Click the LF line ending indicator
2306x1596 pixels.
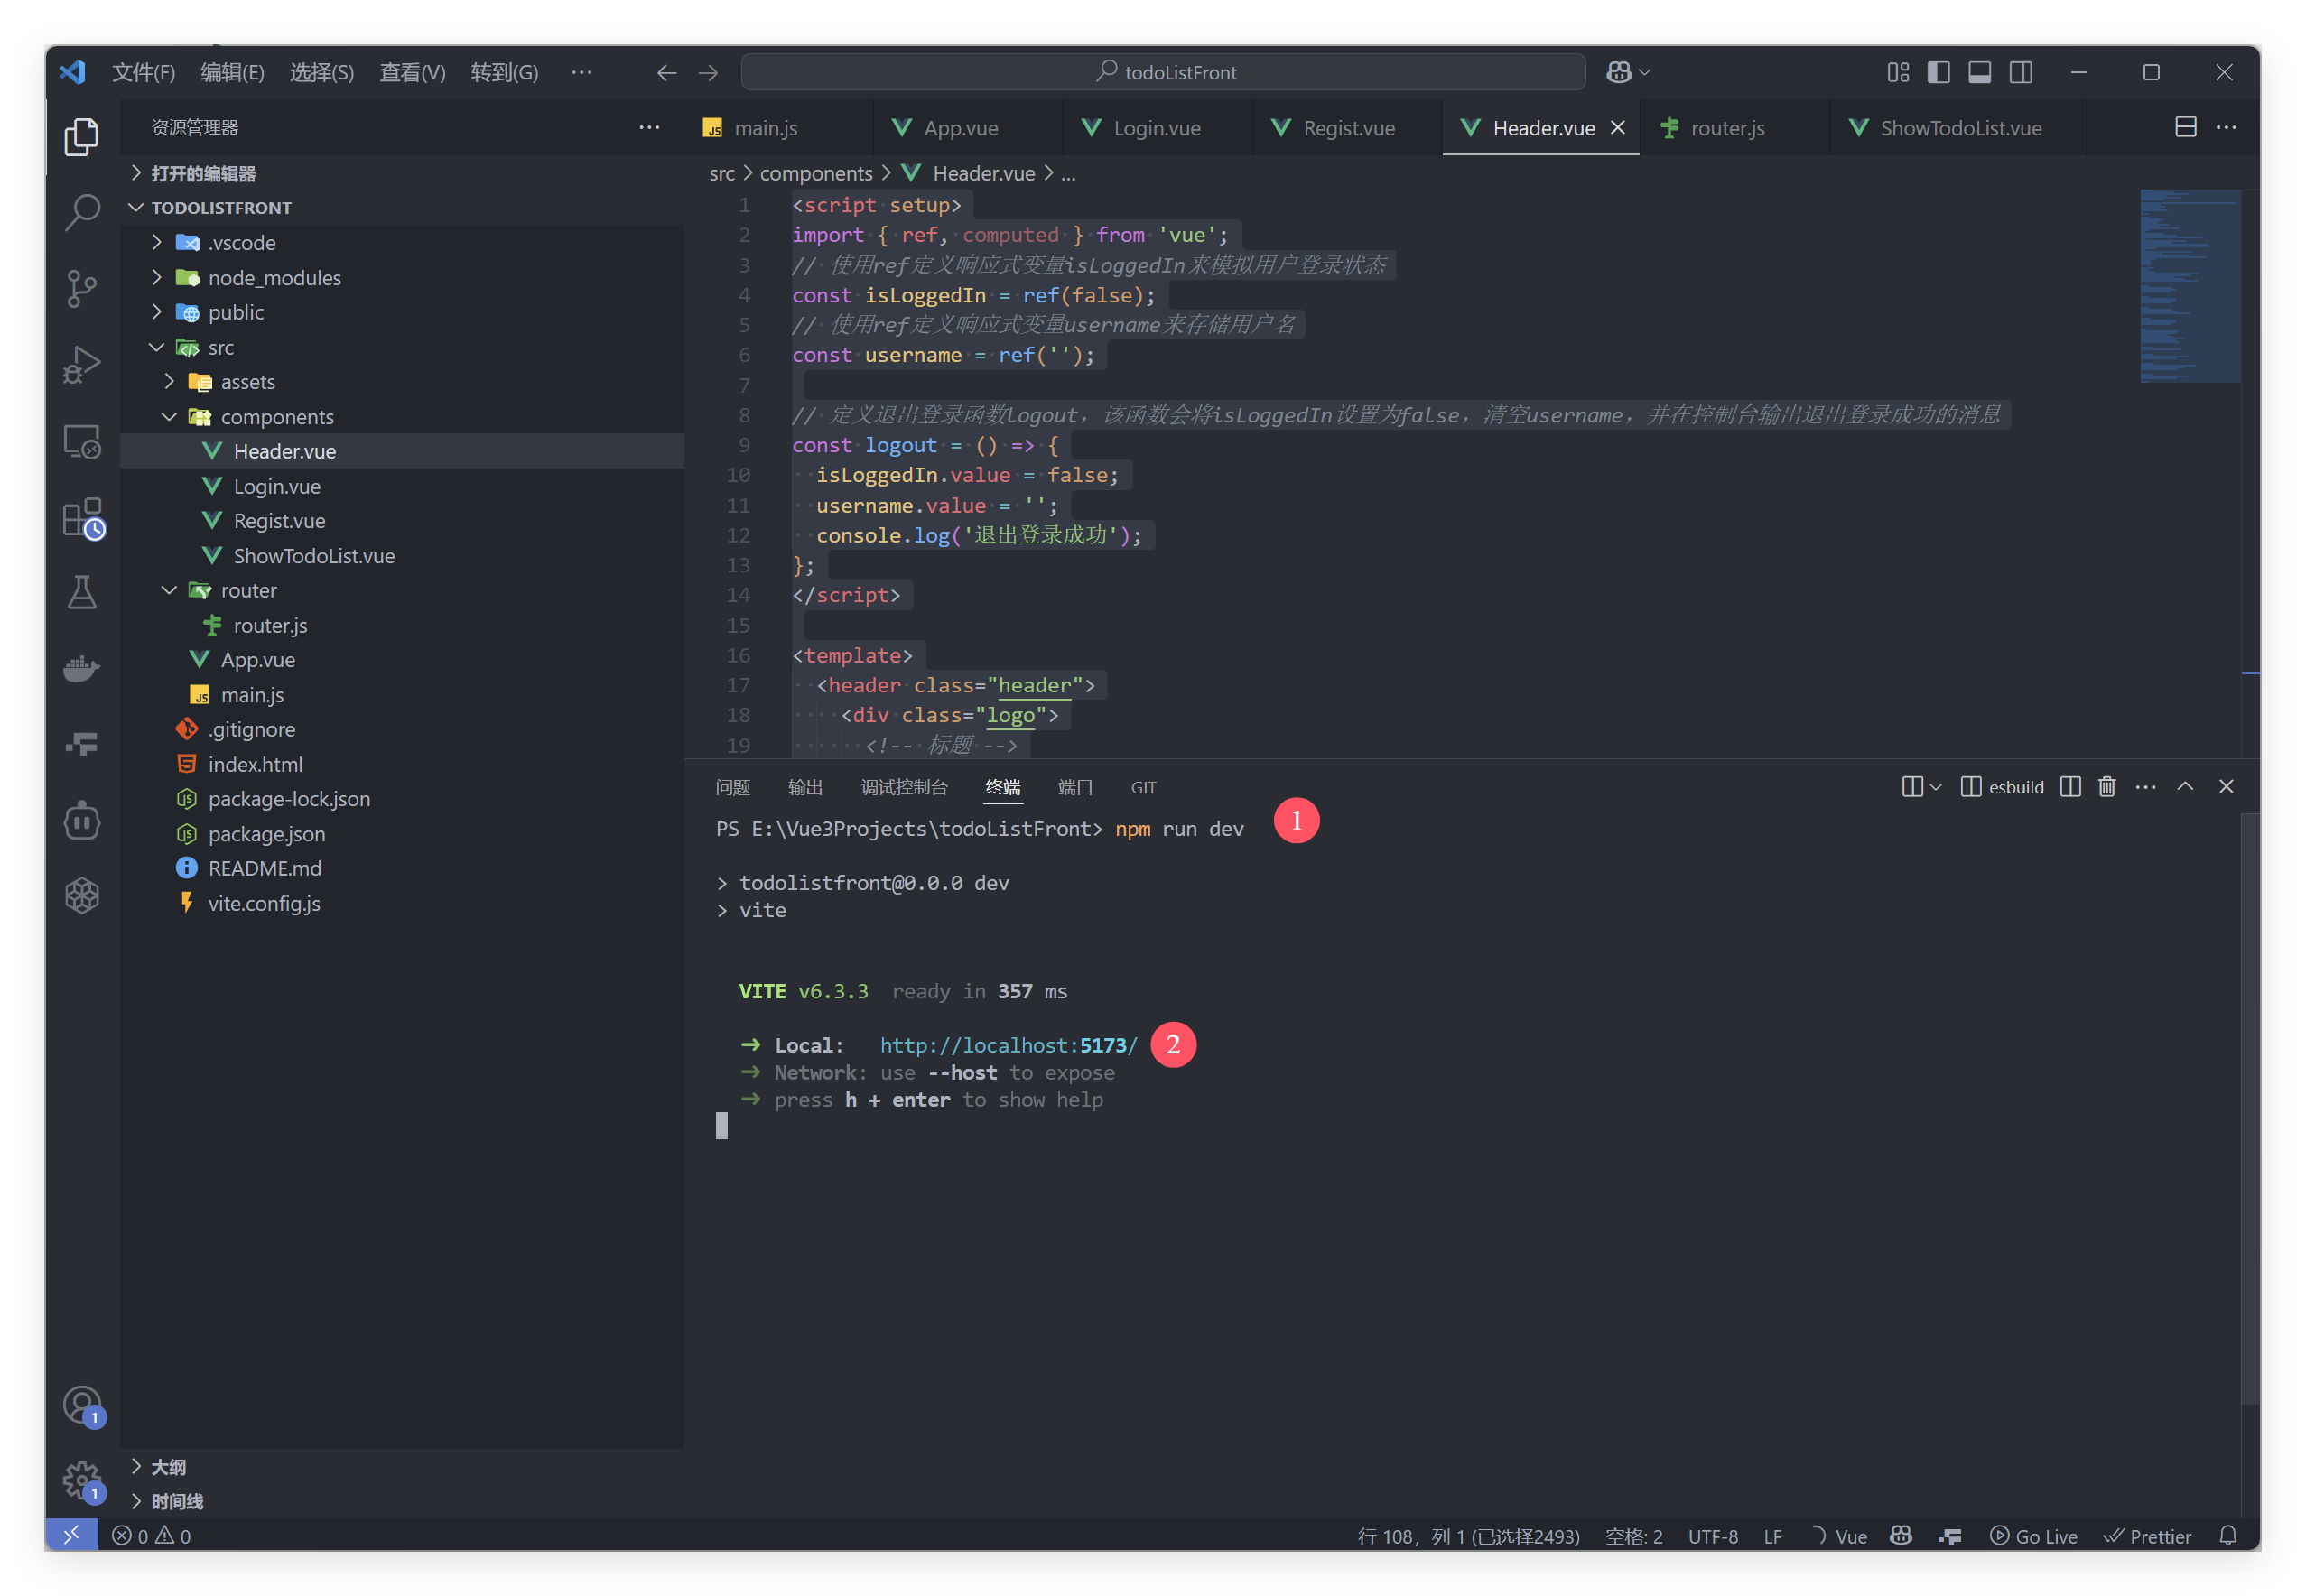pos(1772,1536)
